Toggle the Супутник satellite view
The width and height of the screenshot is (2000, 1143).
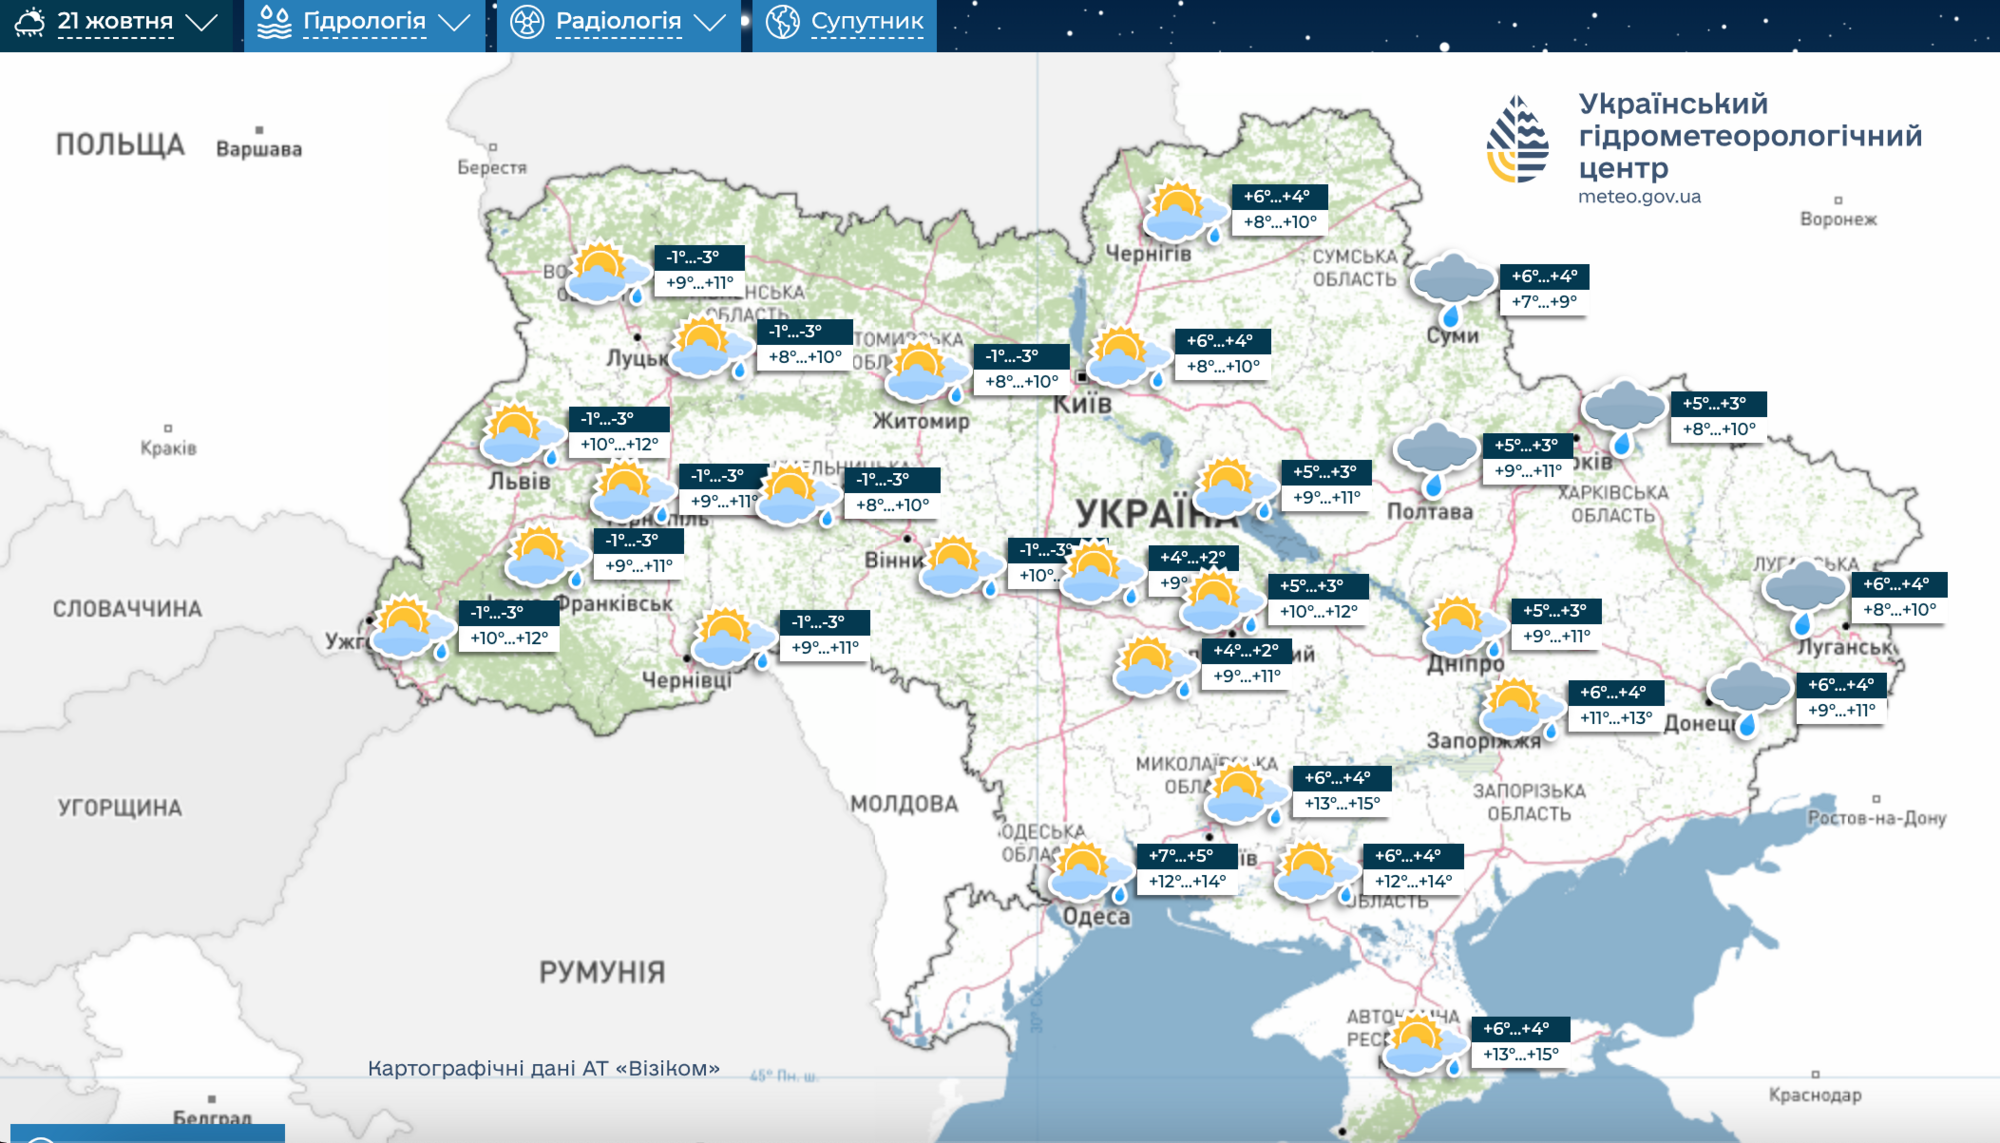[845, 20]
